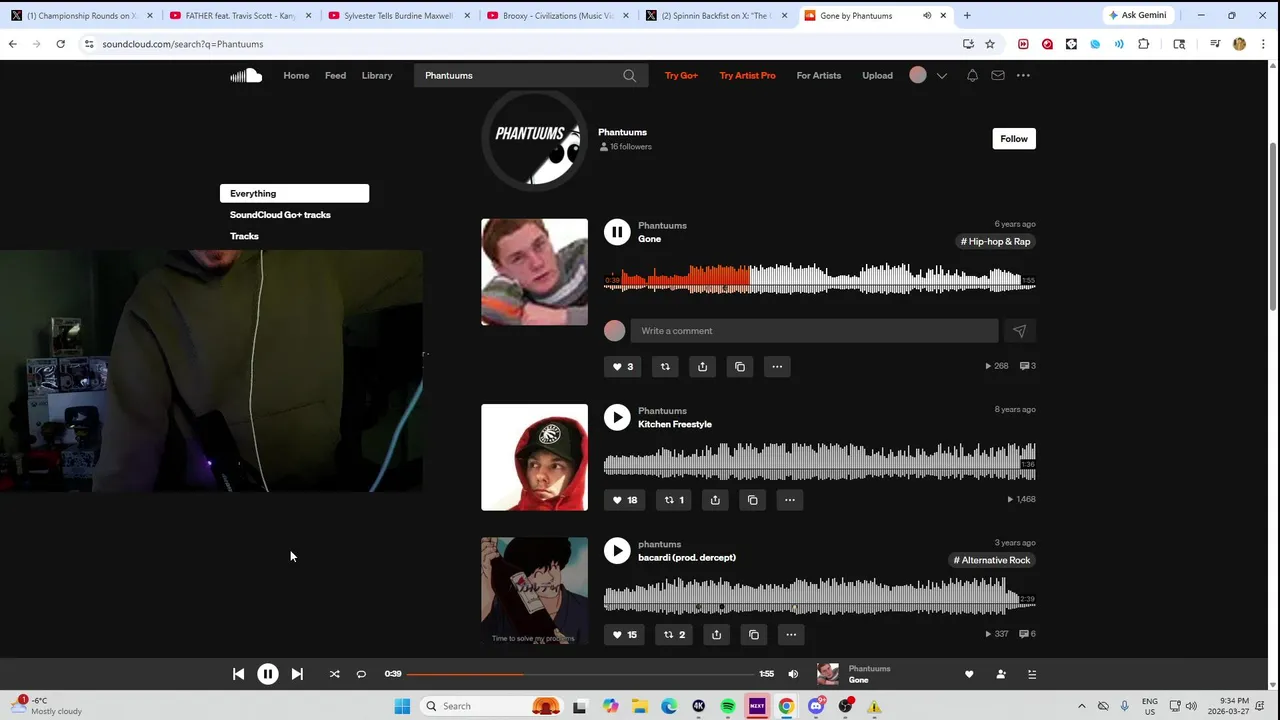The image size is (1280, 720).
Task: Like the Kitchen Freestyle track
Action: 625,500
